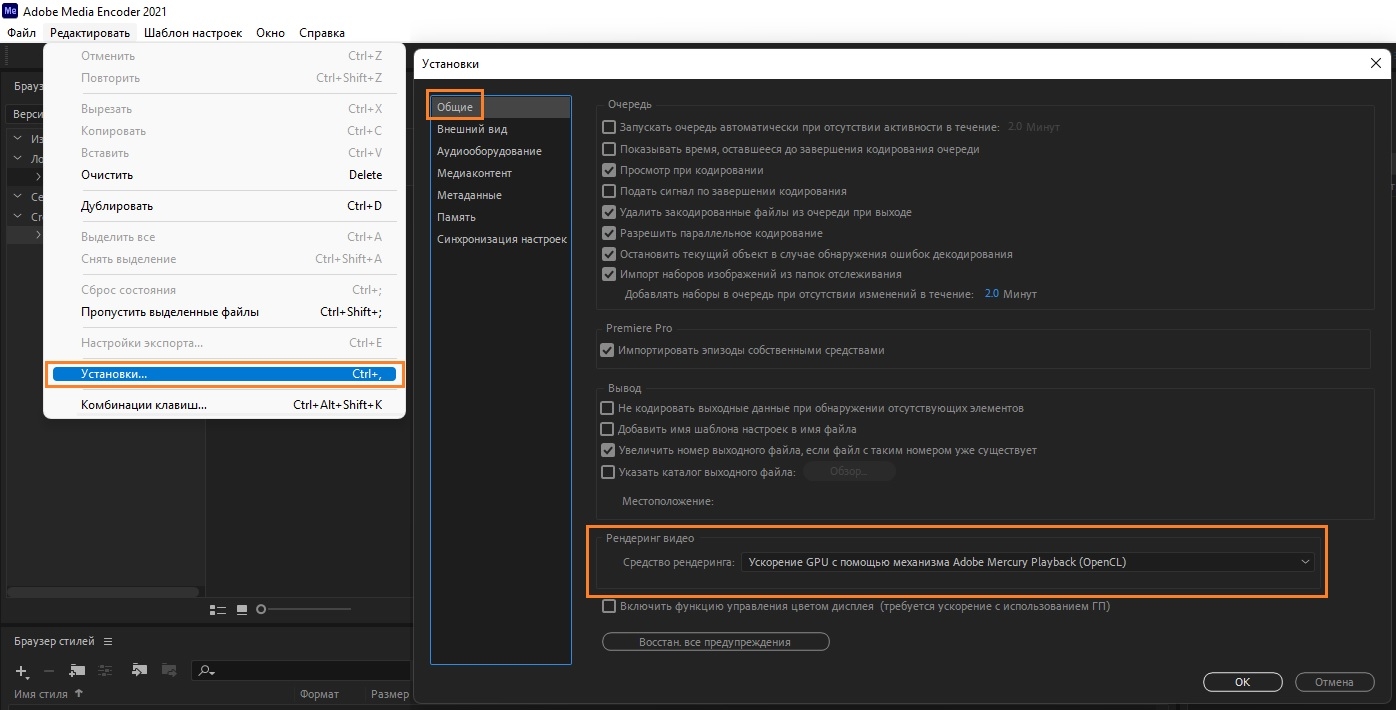The image size is (1396, 710).
Task: Click the magnifier search icon in preset browser
Action: coord(207,671)
